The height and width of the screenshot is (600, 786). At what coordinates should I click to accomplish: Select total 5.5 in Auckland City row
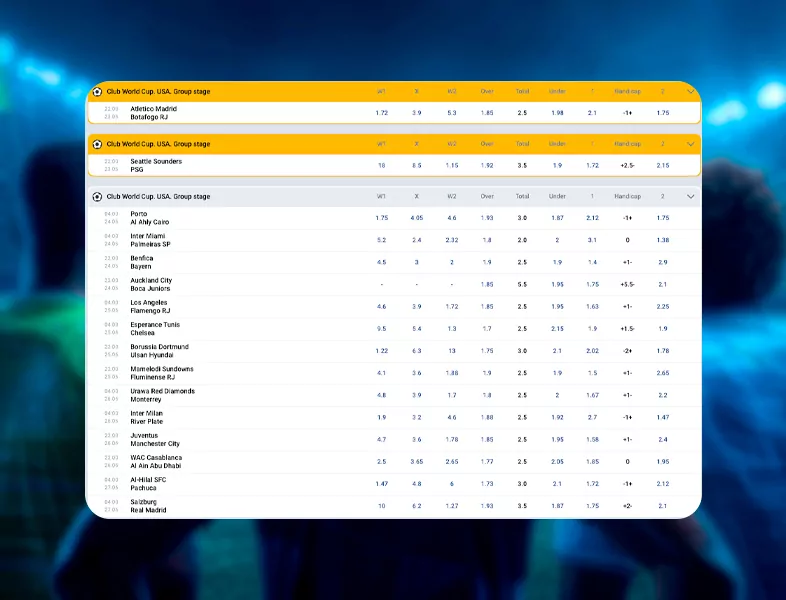[x=522, y=284]
